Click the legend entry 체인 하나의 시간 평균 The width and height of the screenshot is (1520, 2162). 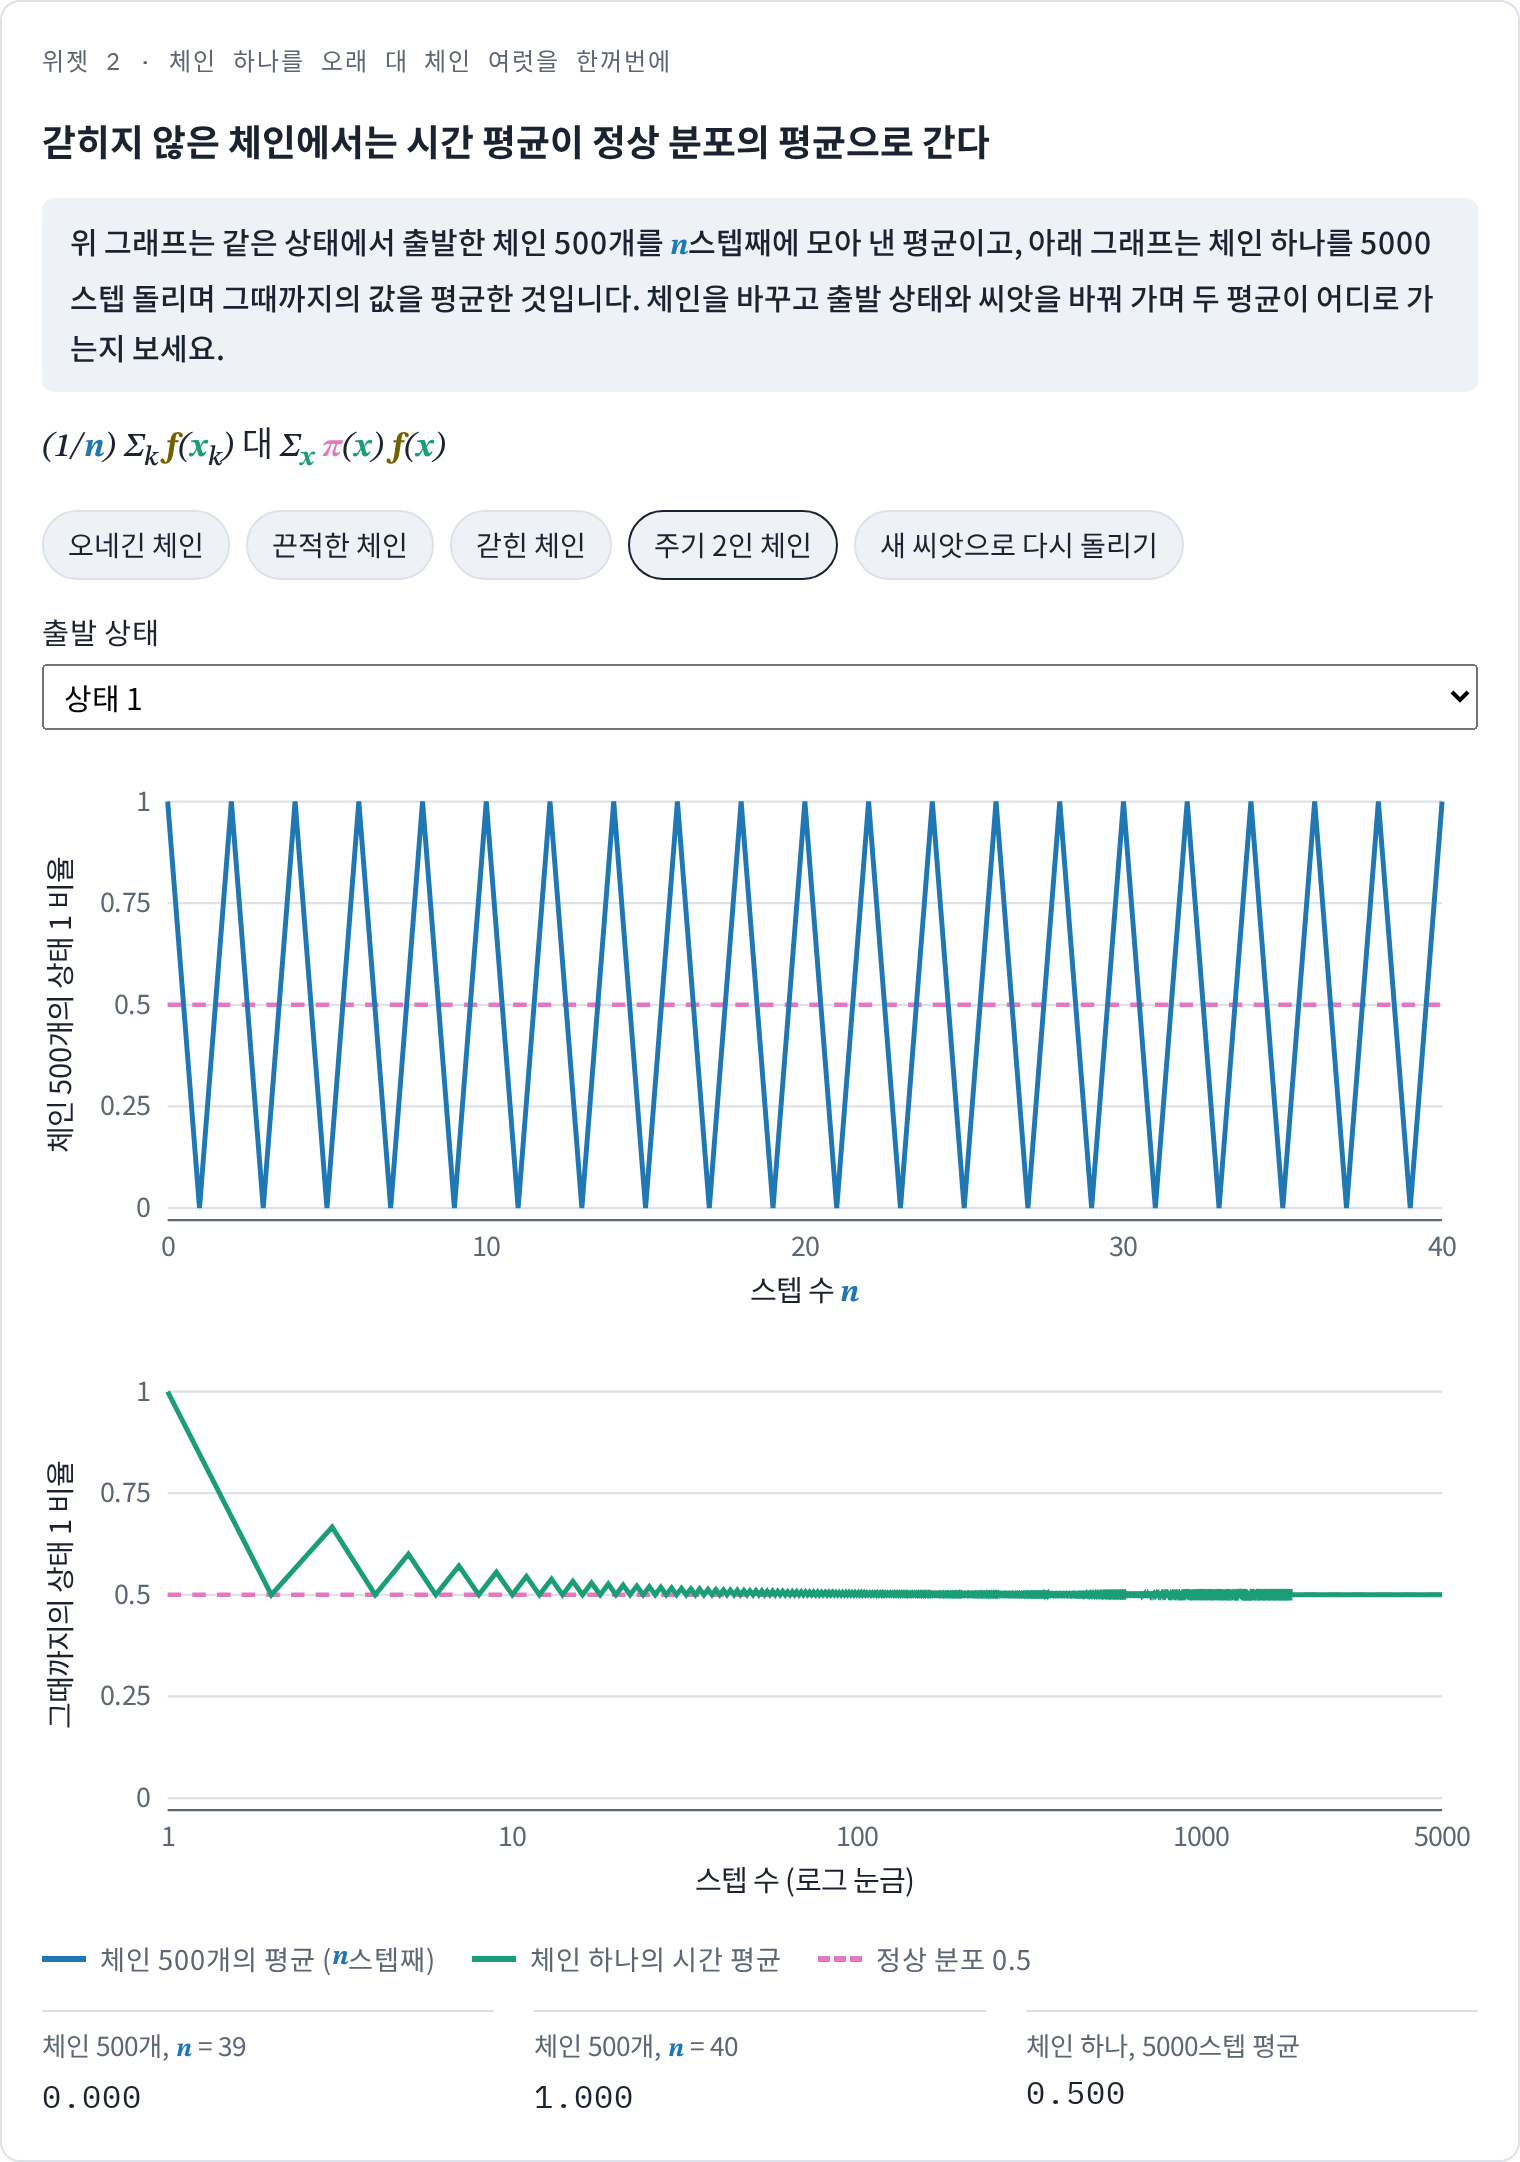626,1959
